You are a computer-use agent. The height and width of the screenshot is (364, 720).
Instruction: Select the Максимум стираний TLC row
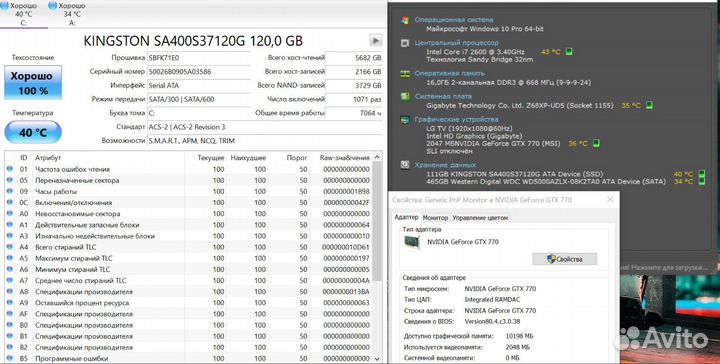[188, 258]
